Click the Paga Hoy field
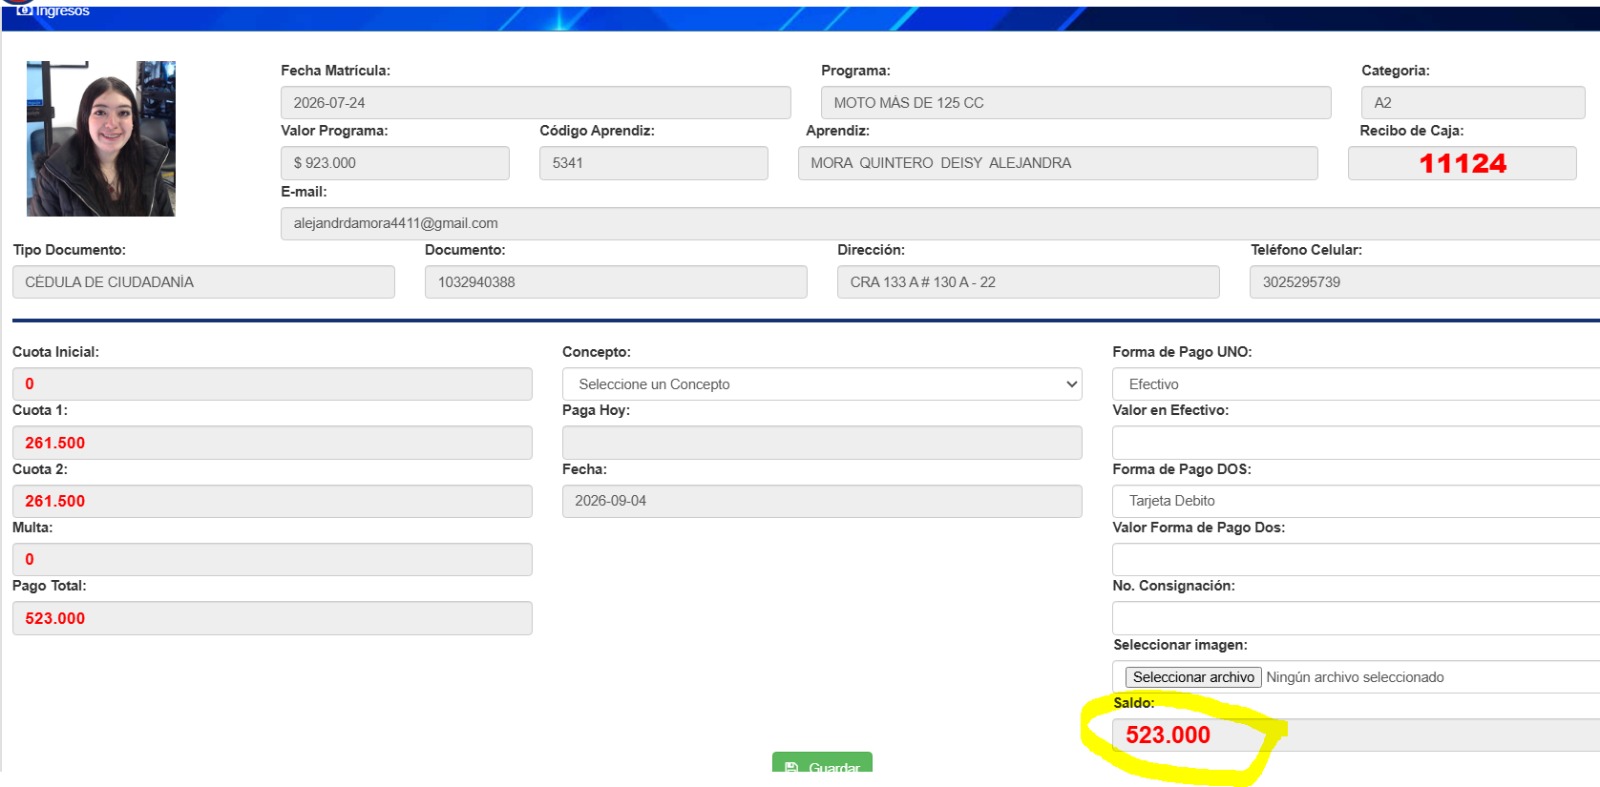The height and width of the screenshot is (787, 1600). [x=822, y=443]
